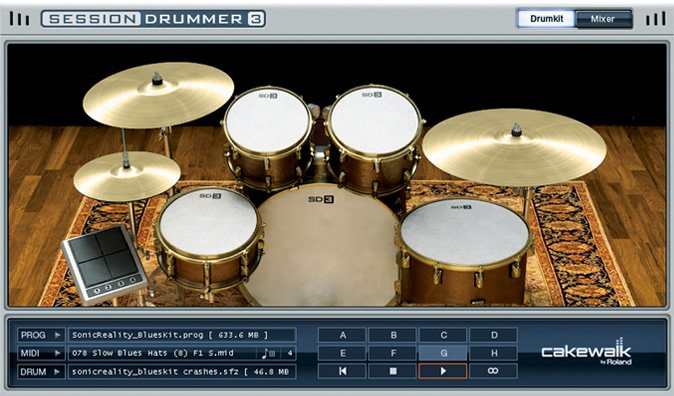The width and height of the screenshot is (674, 396).
Task: Stop pattern playback
Action: tap(393, 371)
